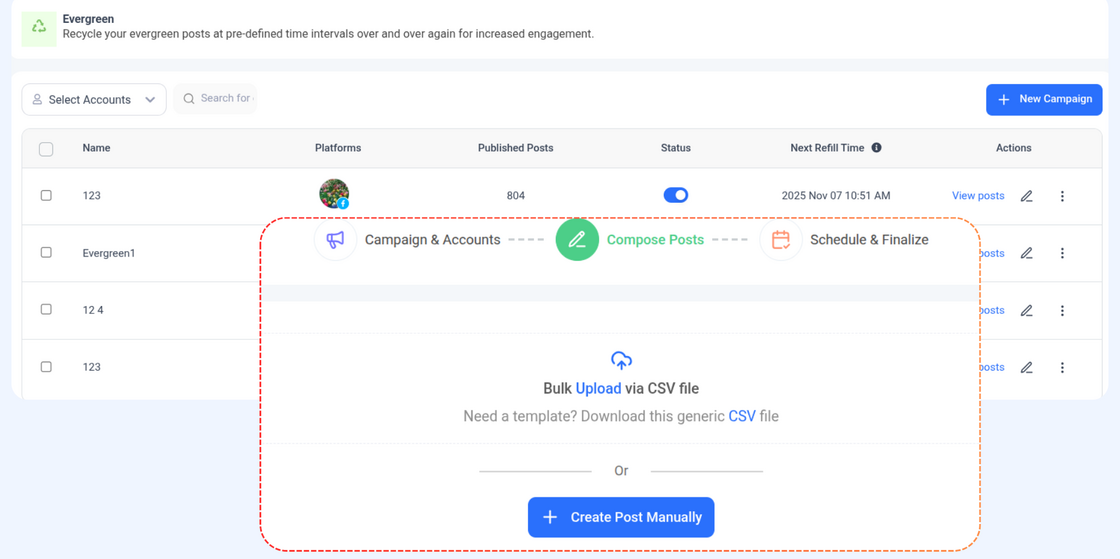This screenshot has width=1120, height=559.
Task: Click the Schedule & Finalize calendar icon
Action: (781, 240)
